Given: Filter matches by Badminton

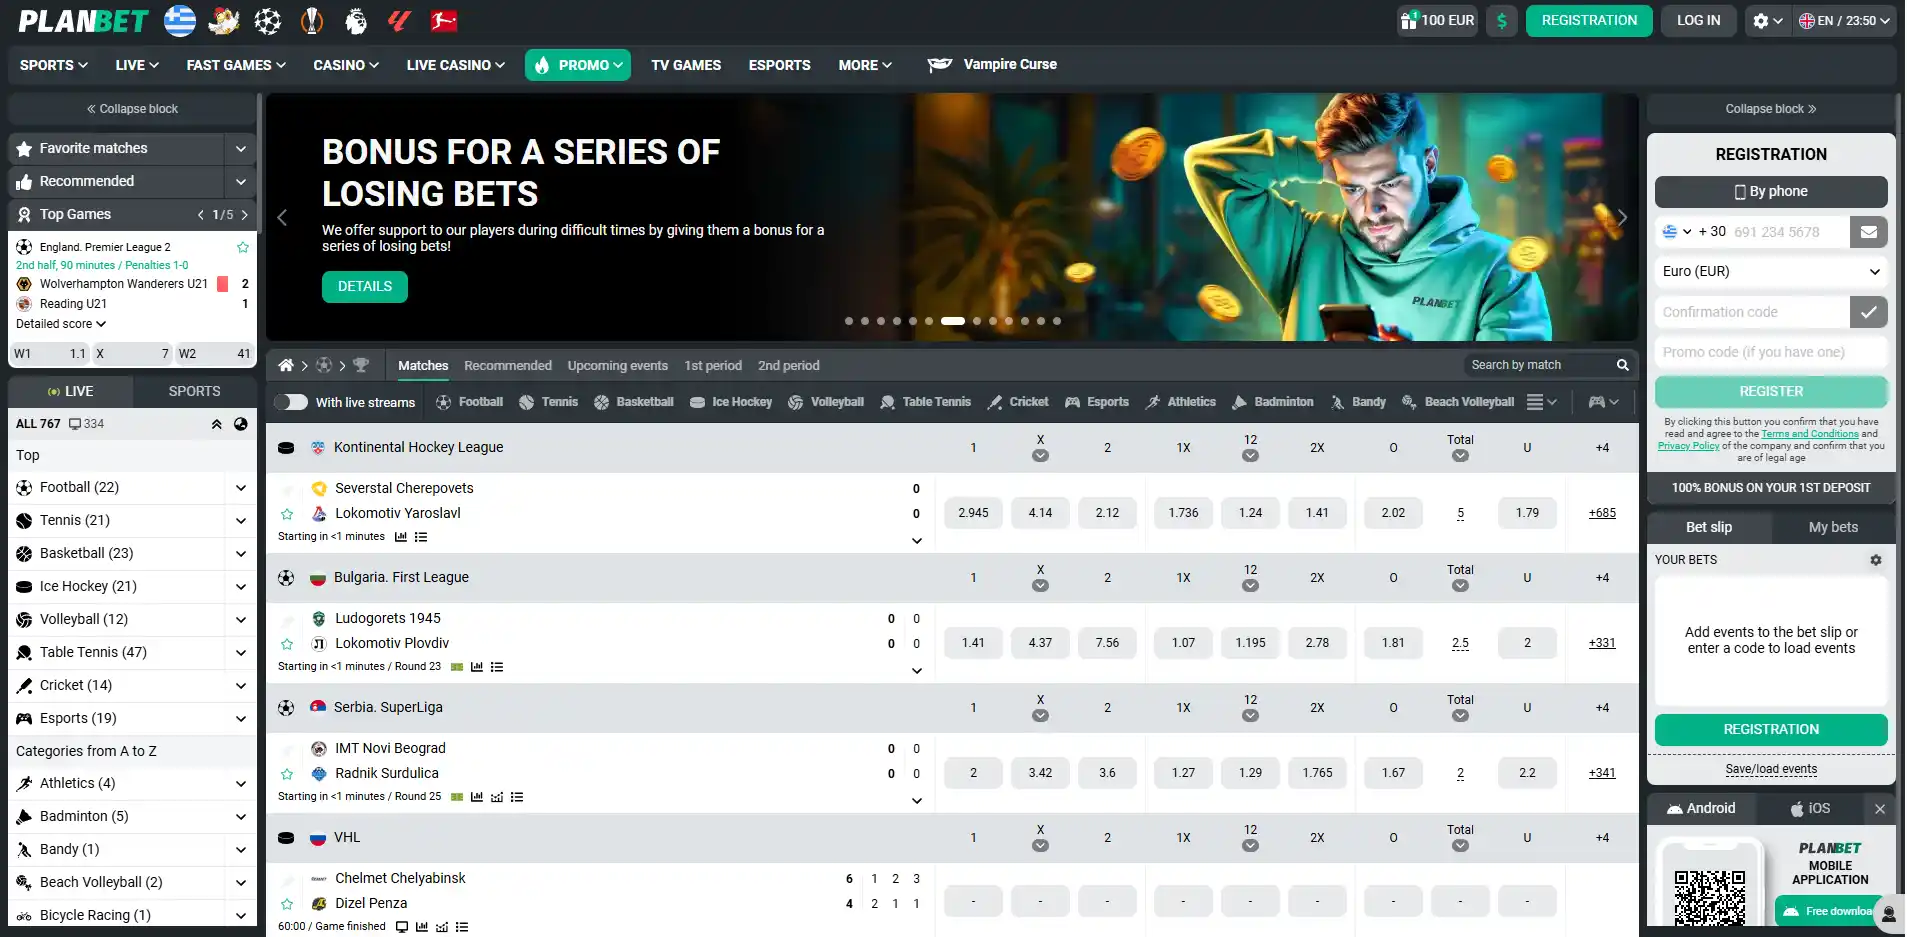Looking at the screenshot, I should pos(1272,402).
